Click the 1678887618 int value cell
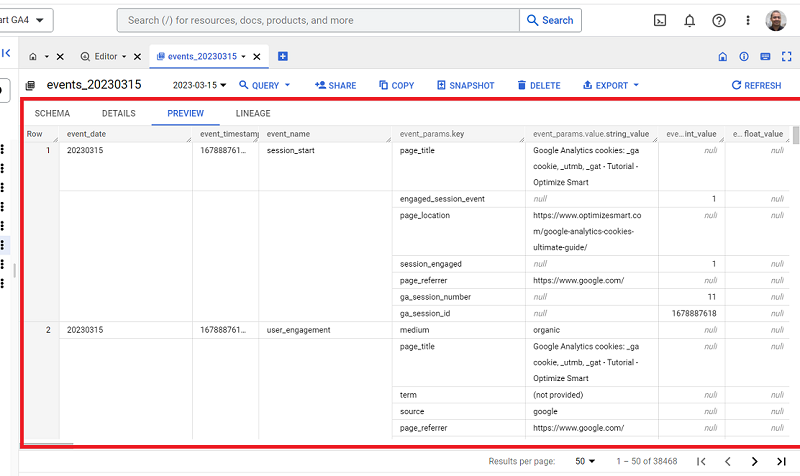Image resolution: width=800 pixels, height=476 pixels. pos(694,313)
